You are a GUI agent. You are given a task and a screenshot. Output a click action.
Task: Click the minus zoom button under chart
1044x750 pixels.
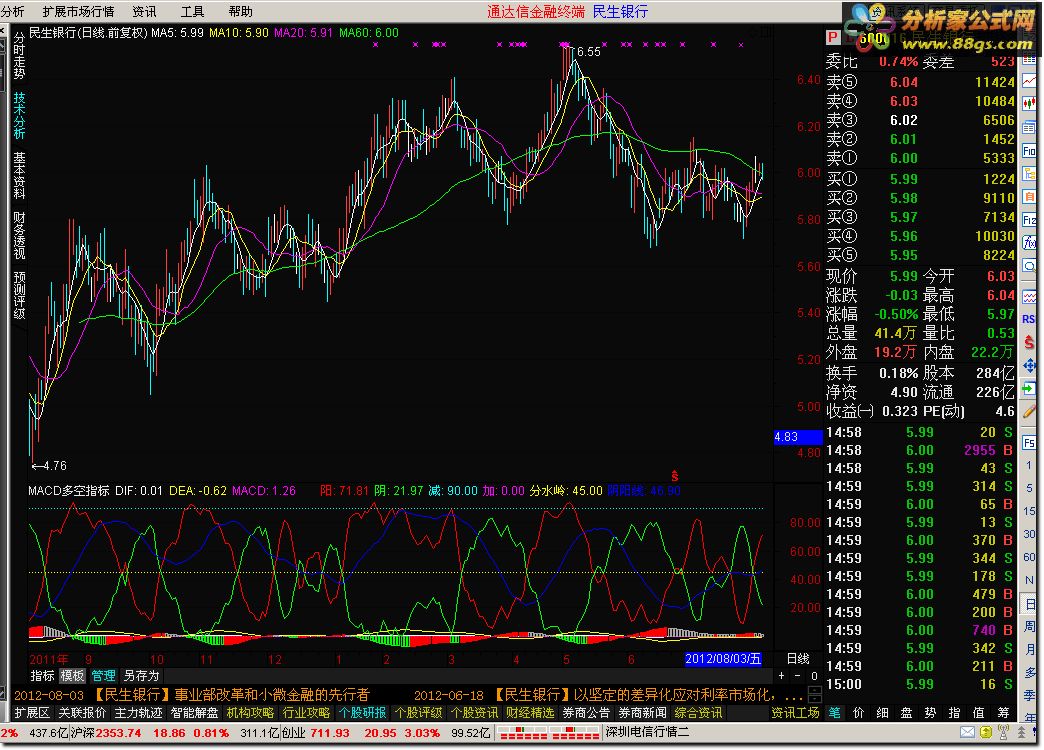tap(798, 675)
